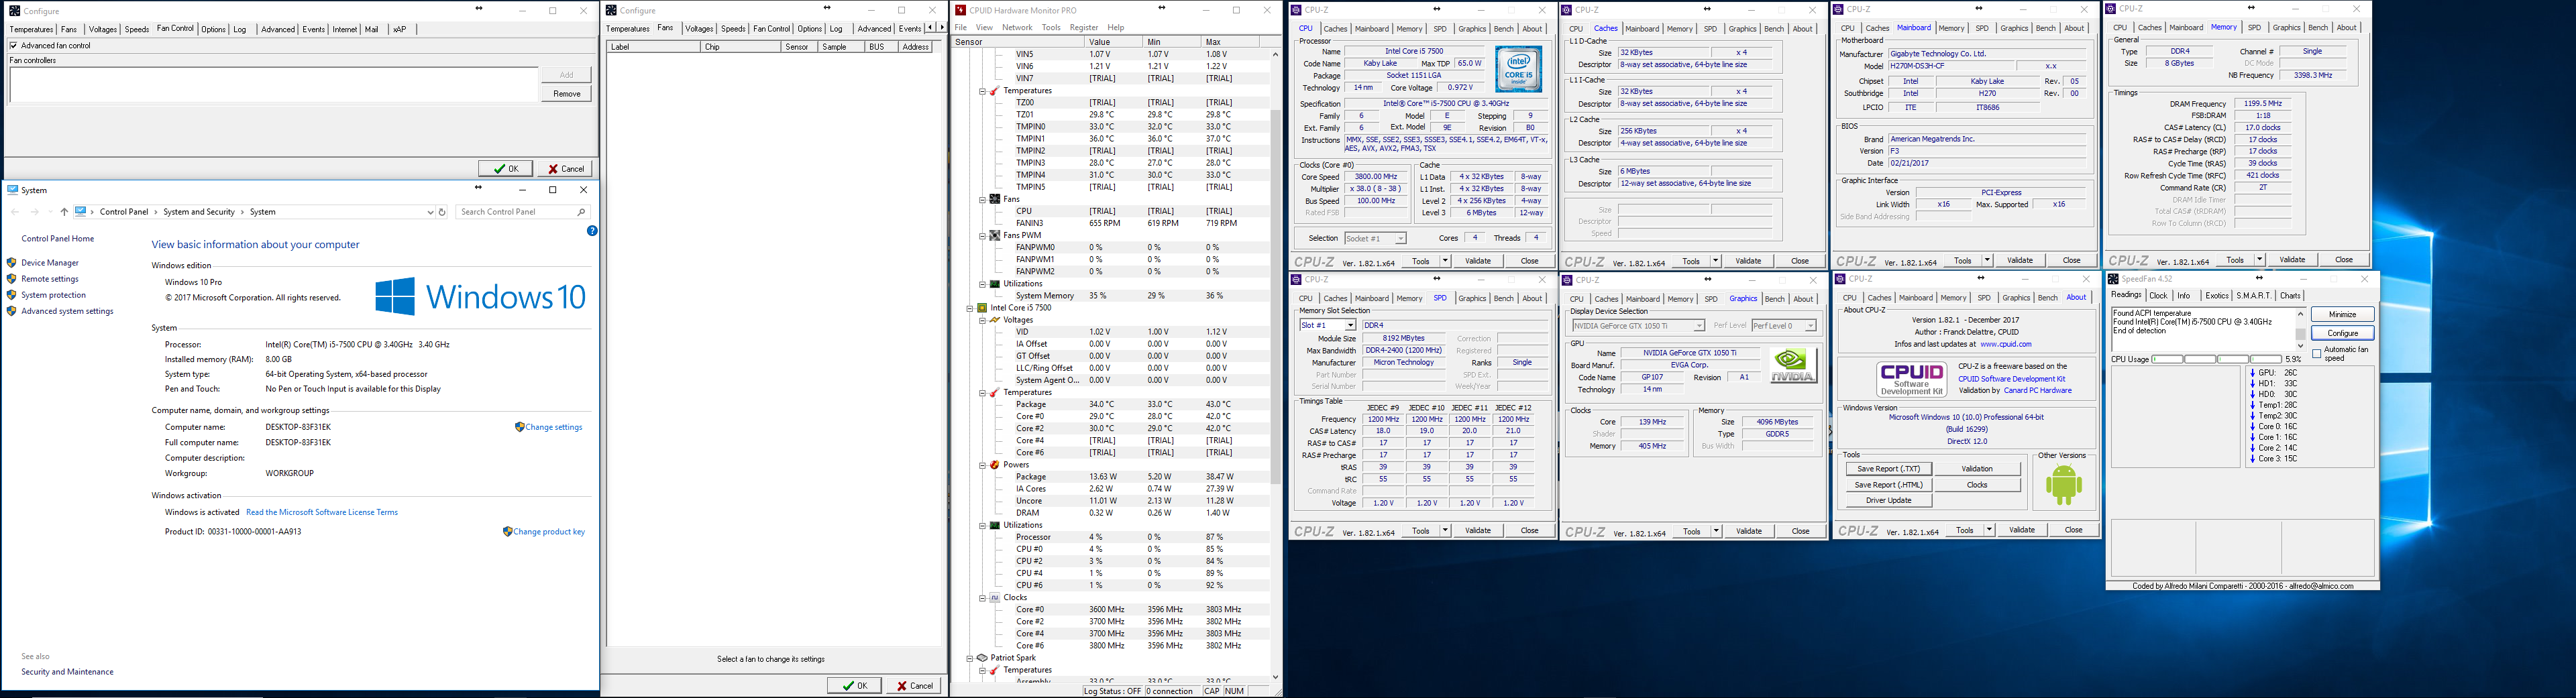Click the Search Control Panel field

pos(522,212)
